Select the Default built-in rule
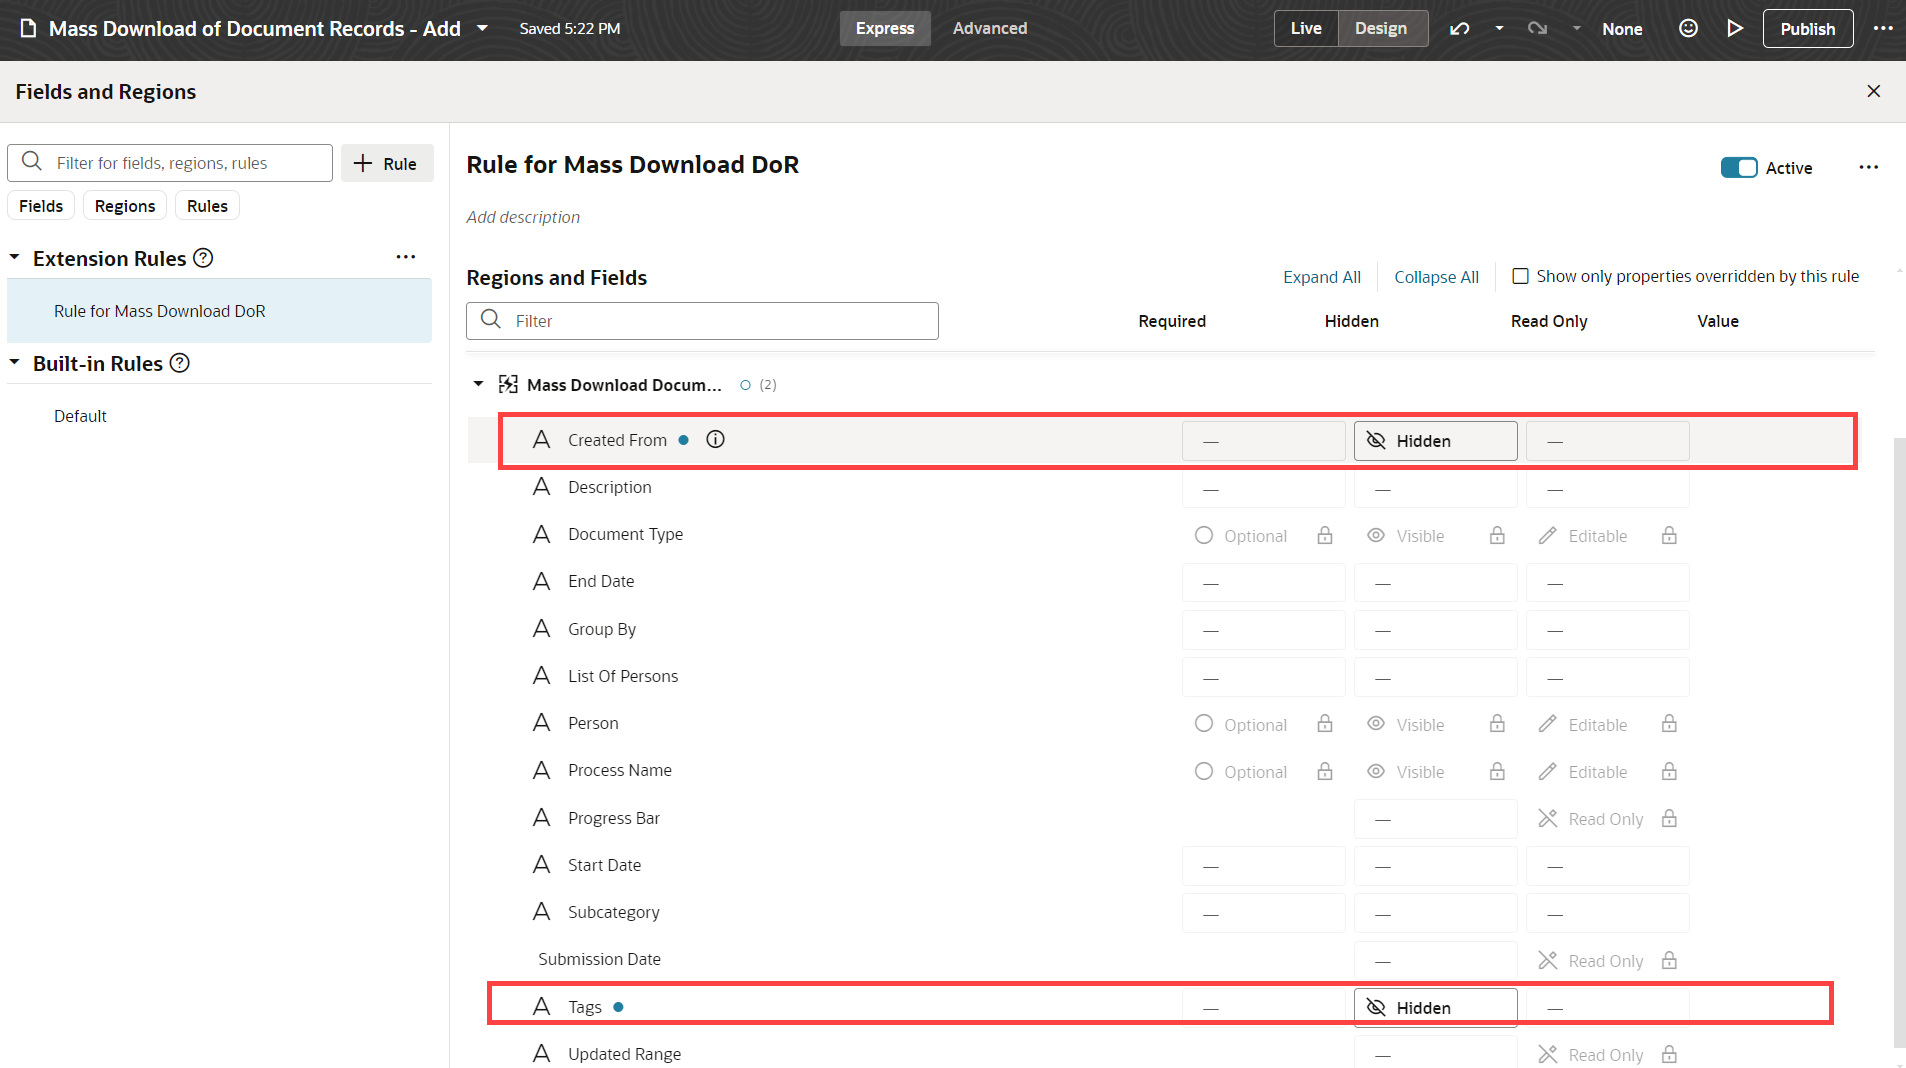 click(80, 416)
